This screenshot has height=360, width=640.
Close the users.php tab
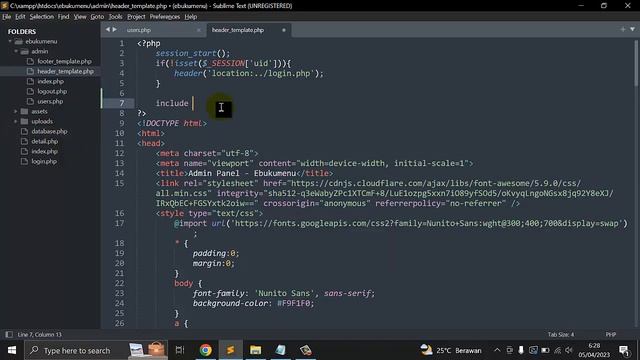click(x=199, y=30)
